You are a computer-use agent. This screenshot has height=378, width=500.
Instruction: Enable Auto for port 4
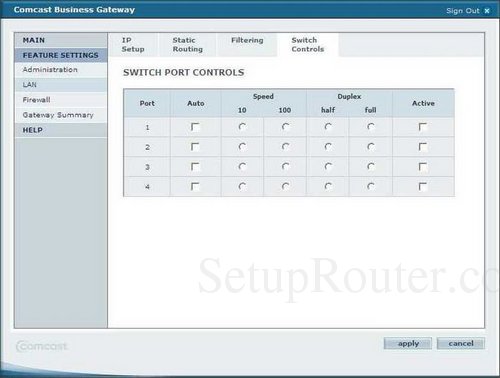(195, 186)
